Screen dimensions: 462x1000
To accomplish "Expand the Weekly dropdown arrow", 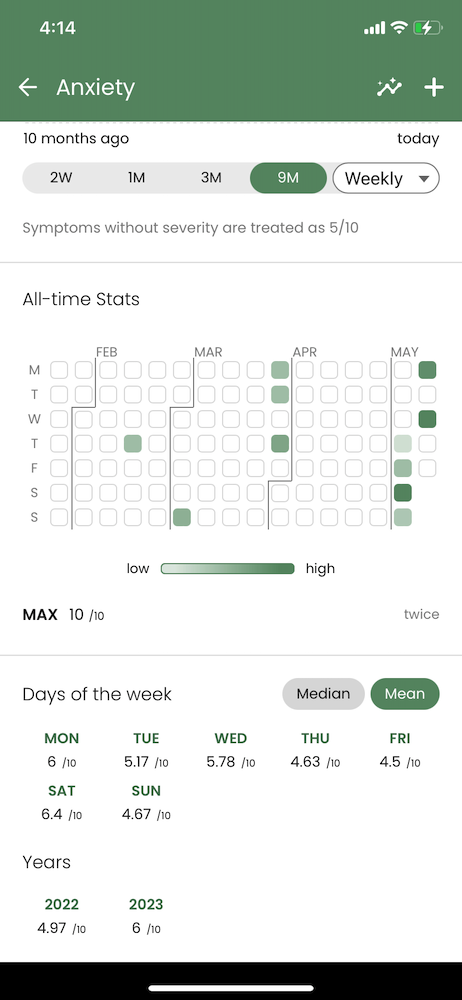I will click(424, 179).
